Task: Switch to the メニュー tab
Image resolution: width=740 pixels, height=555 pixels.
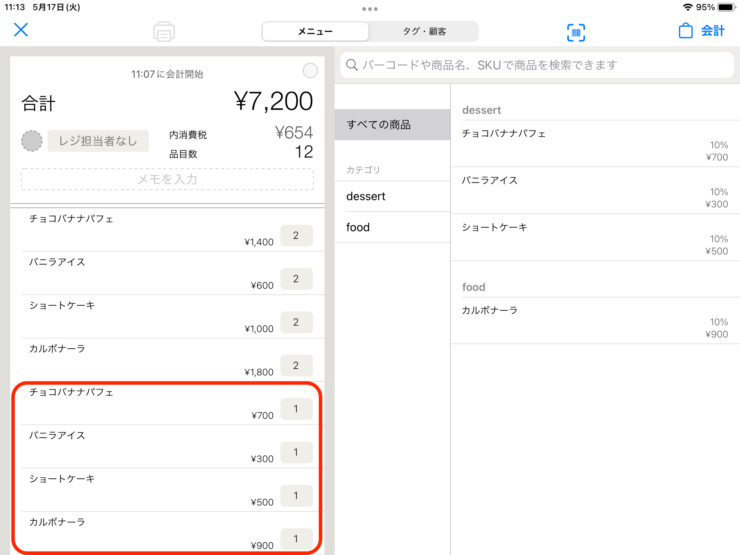Action: (315, 32)
